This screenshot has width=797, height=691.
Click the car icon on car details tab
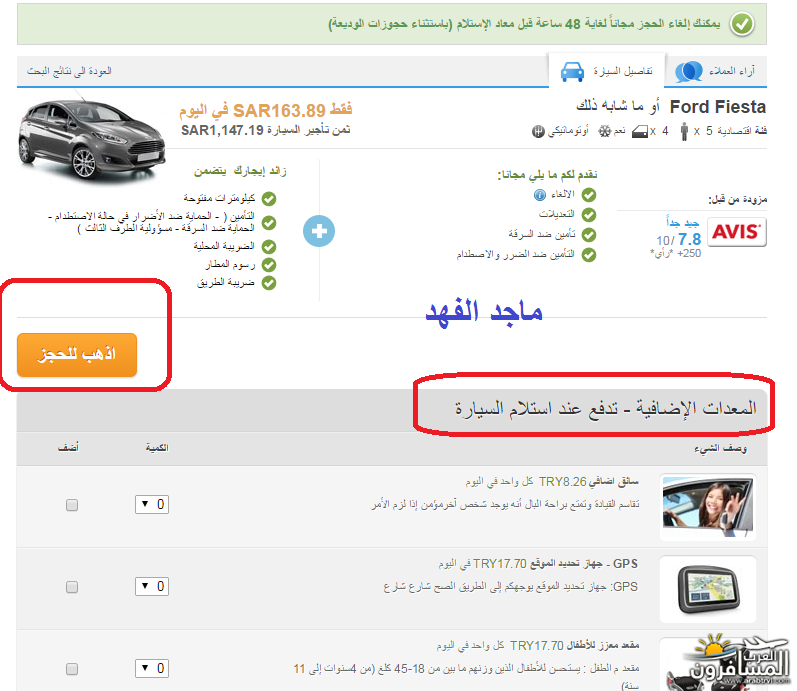pyautogui.click(x=572, y=72)
